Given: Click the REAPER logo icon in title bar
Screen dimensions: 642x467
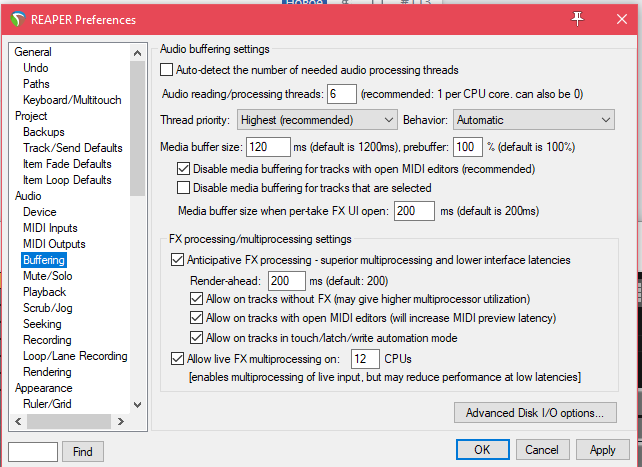Looking at the screenshot, I should coord(17,19).
